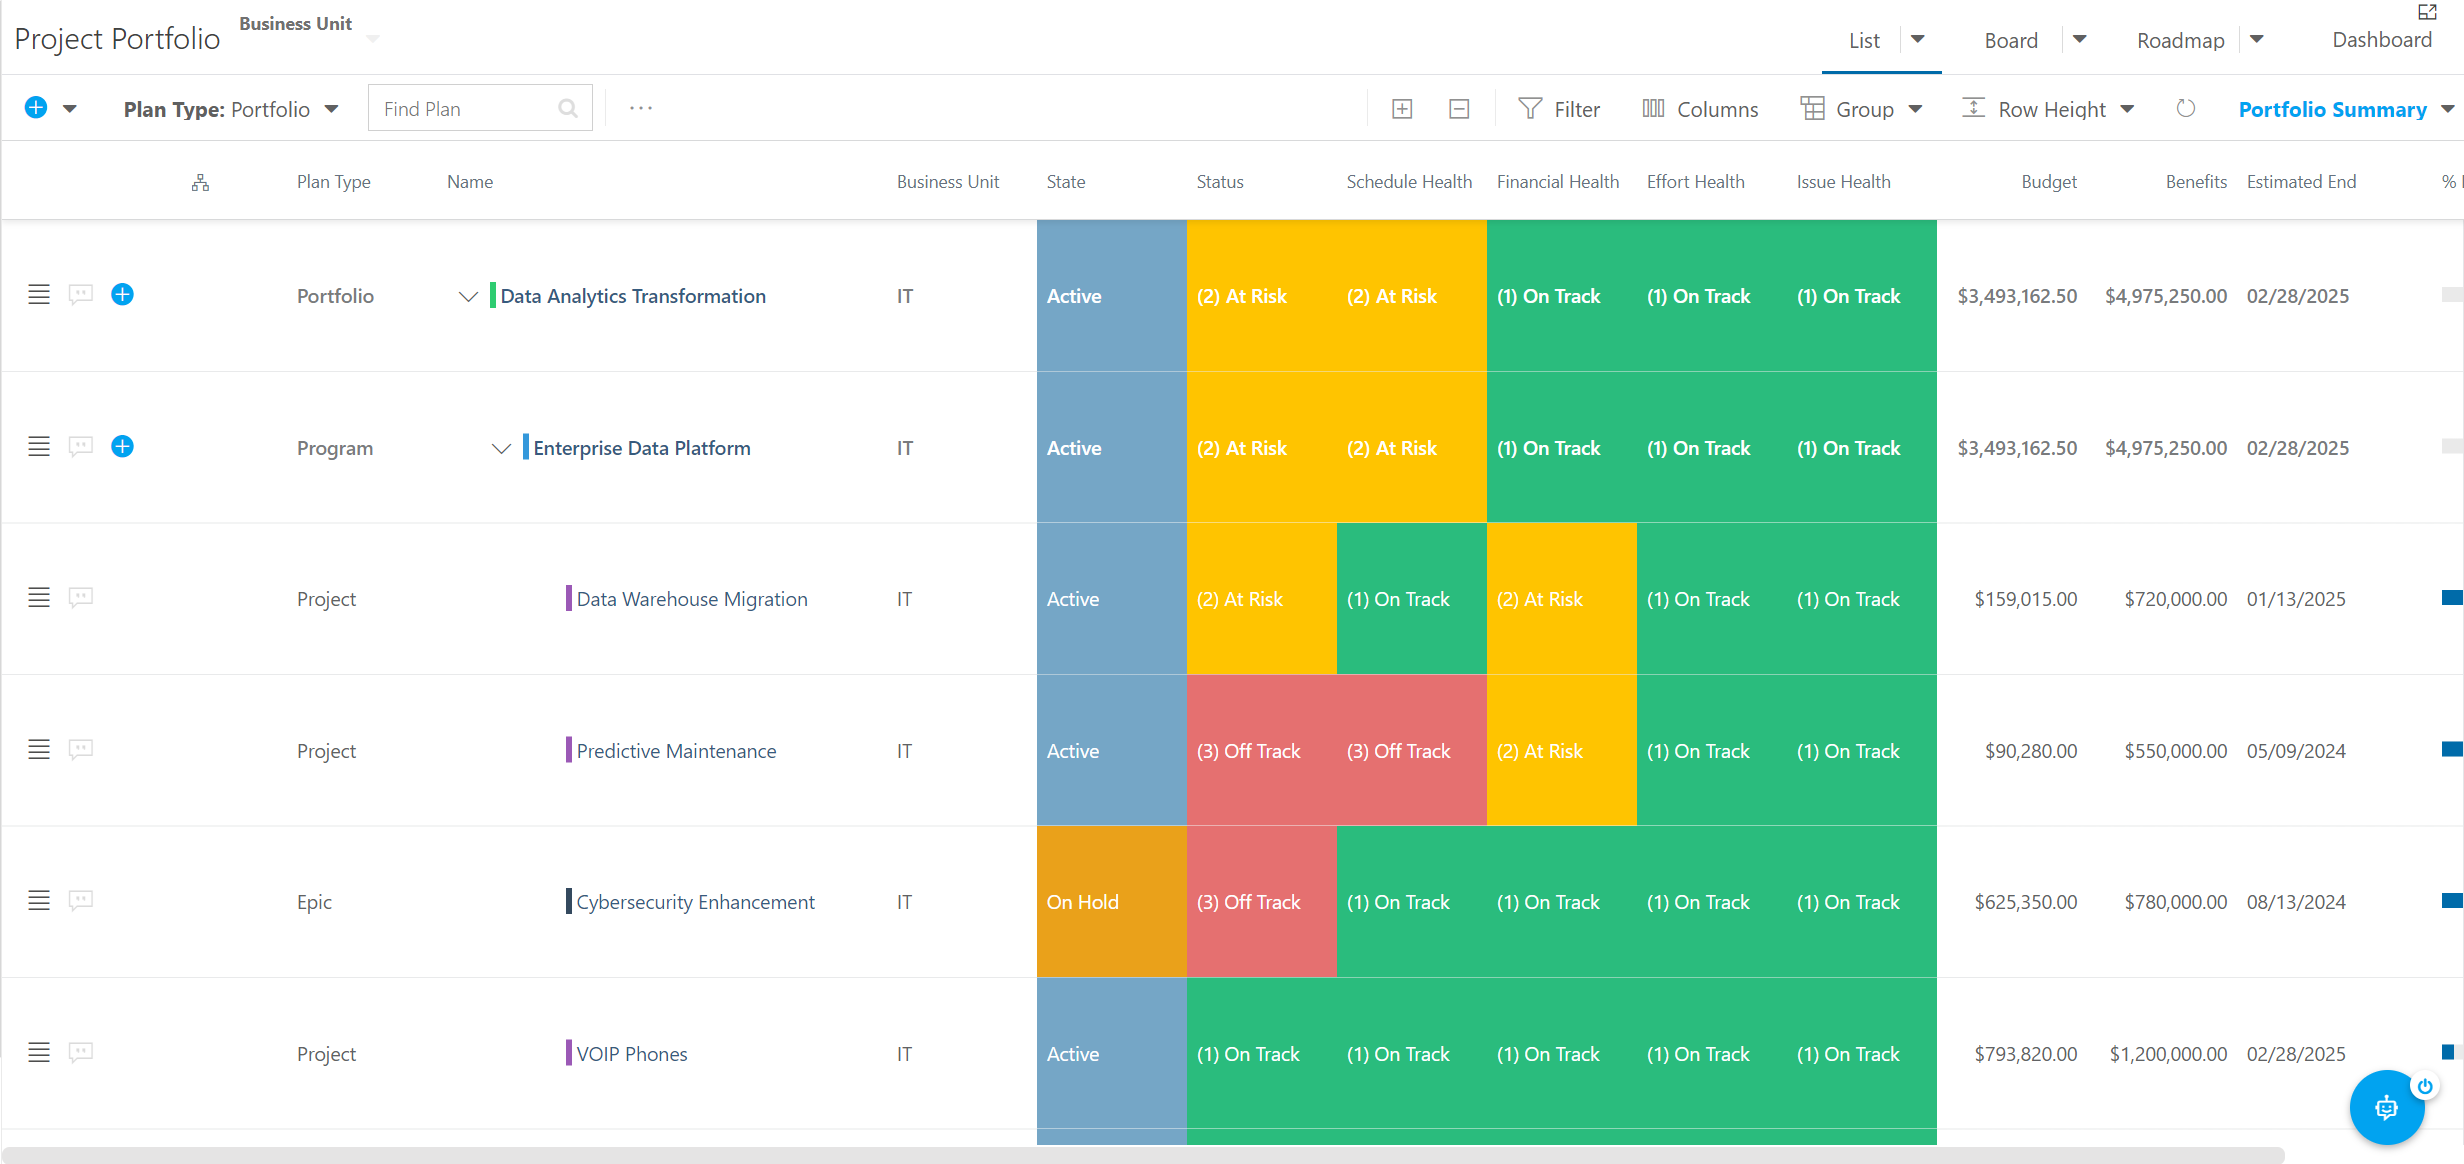
Task: Open the pop-out window icon at top right
Action: [2427, 11]
